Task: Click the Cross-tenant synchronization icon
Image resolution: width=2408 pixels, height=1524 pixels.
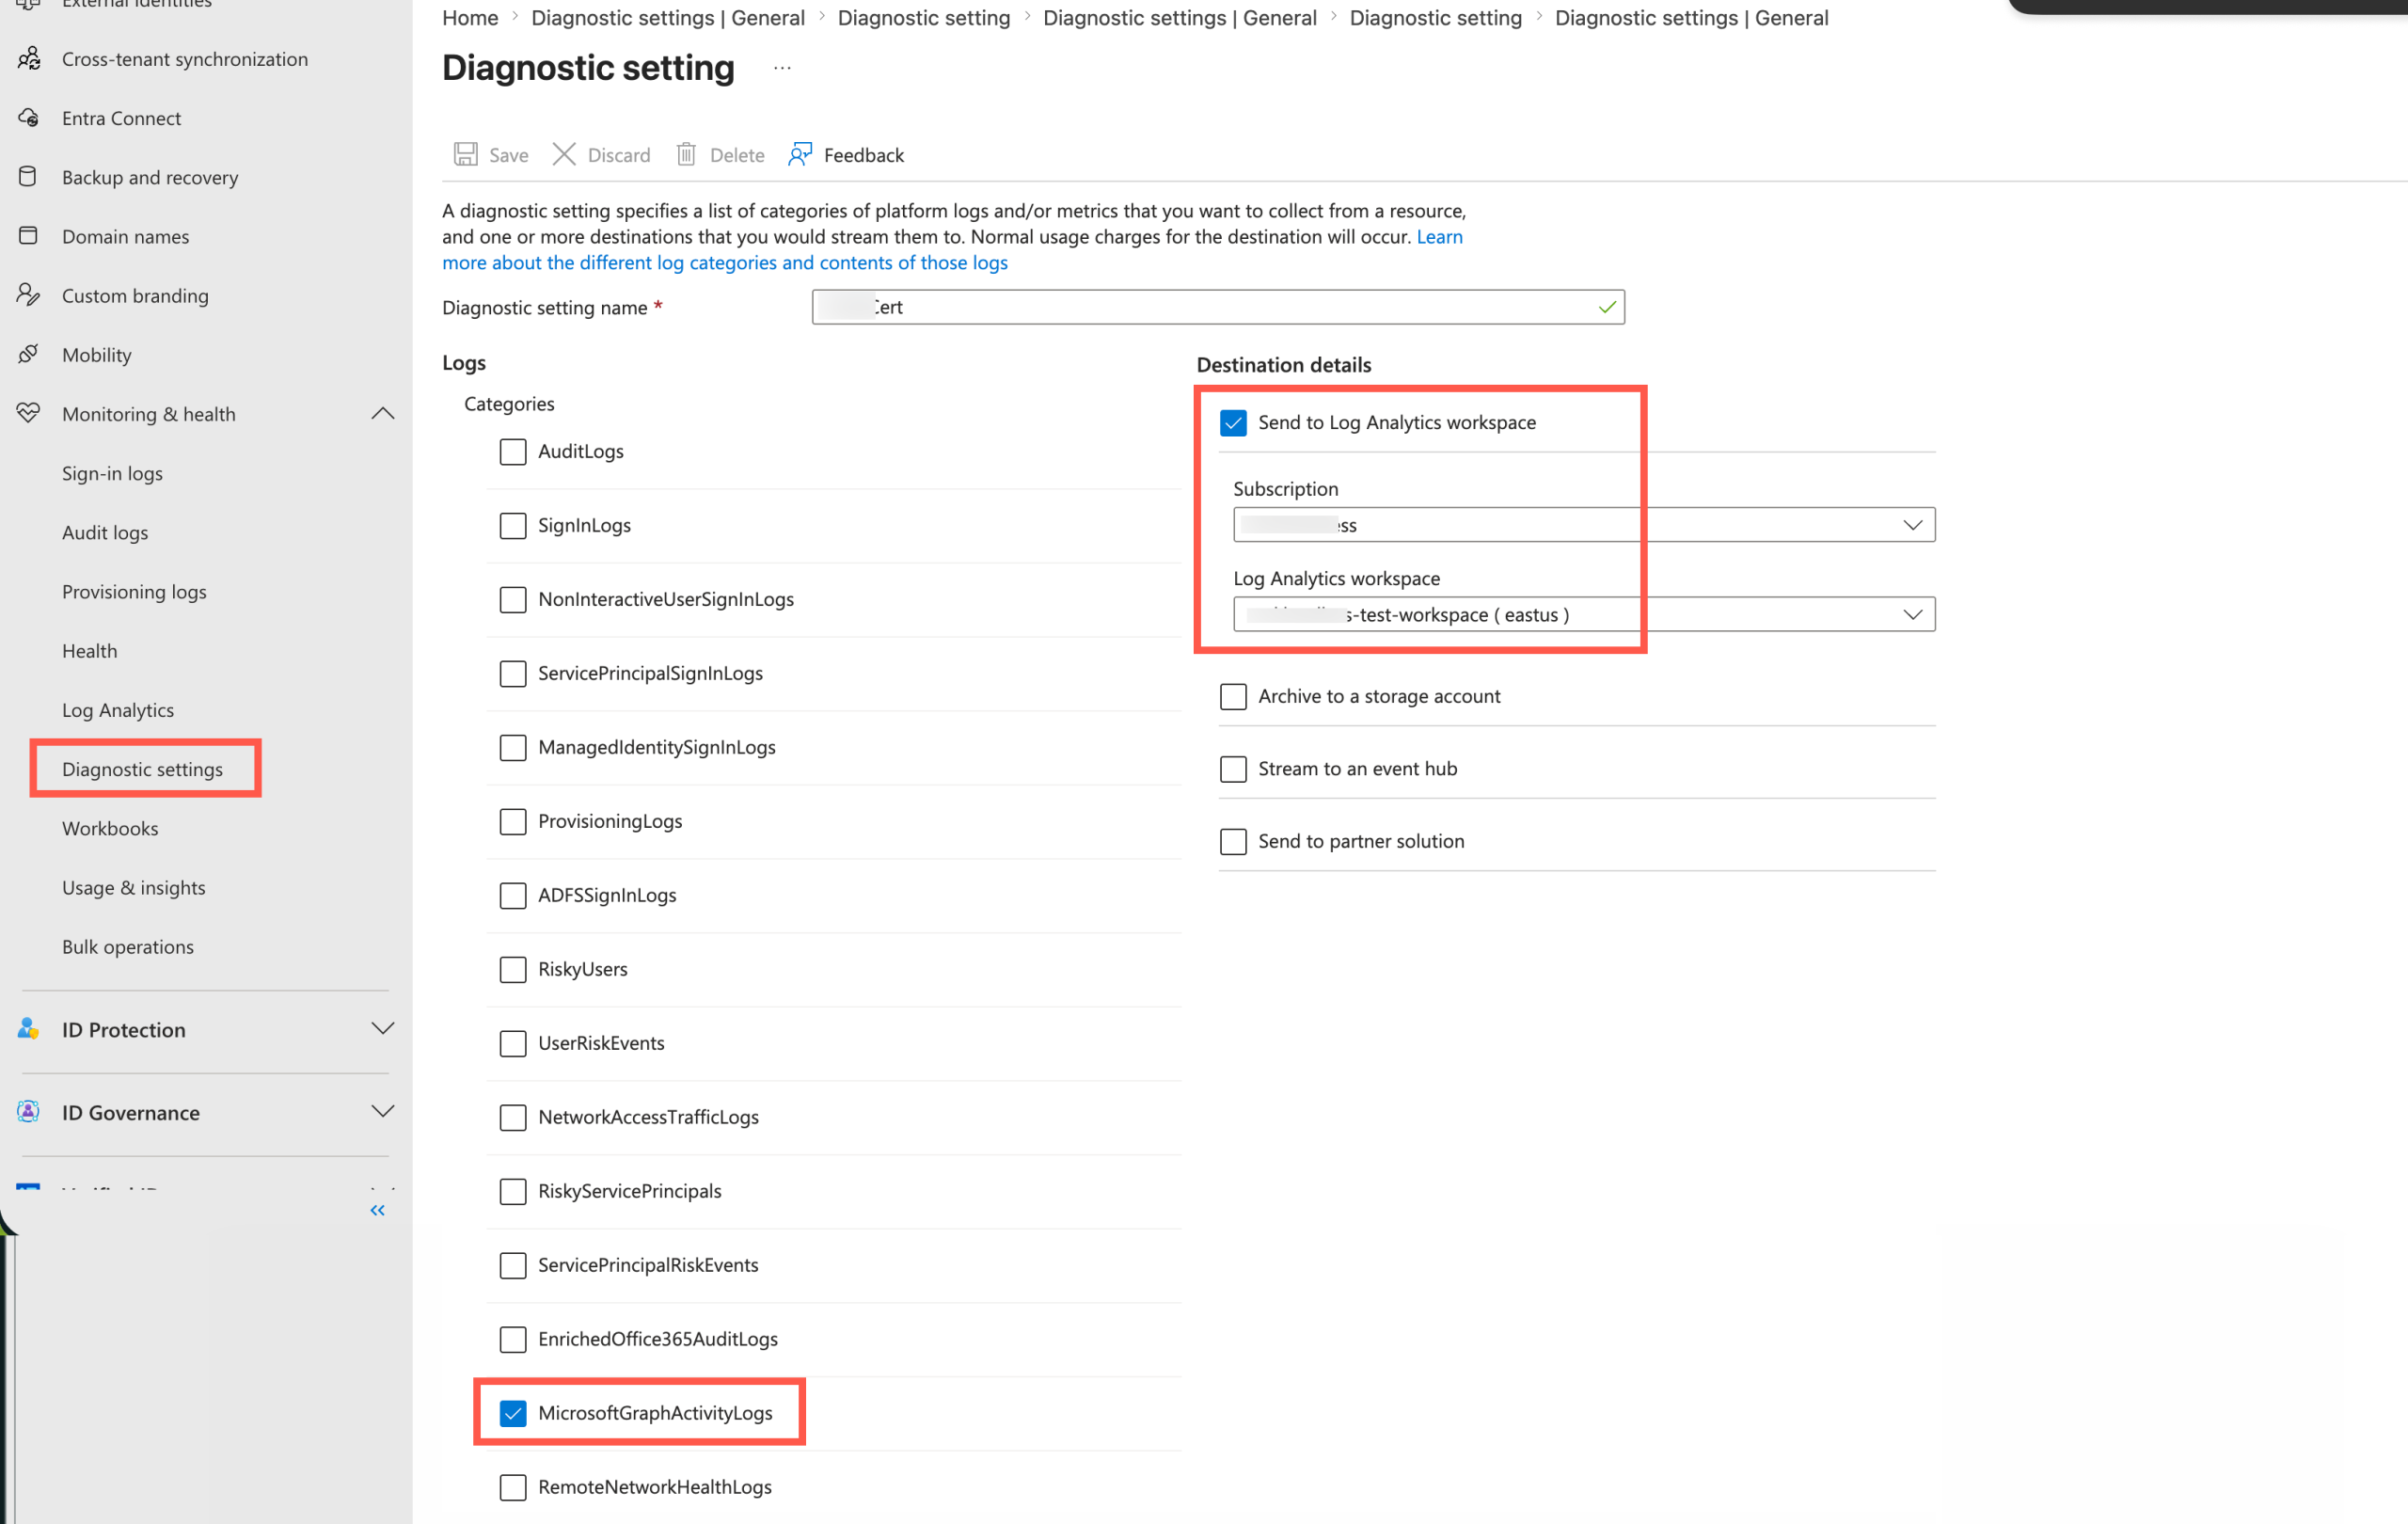Action: click(29, 58)
